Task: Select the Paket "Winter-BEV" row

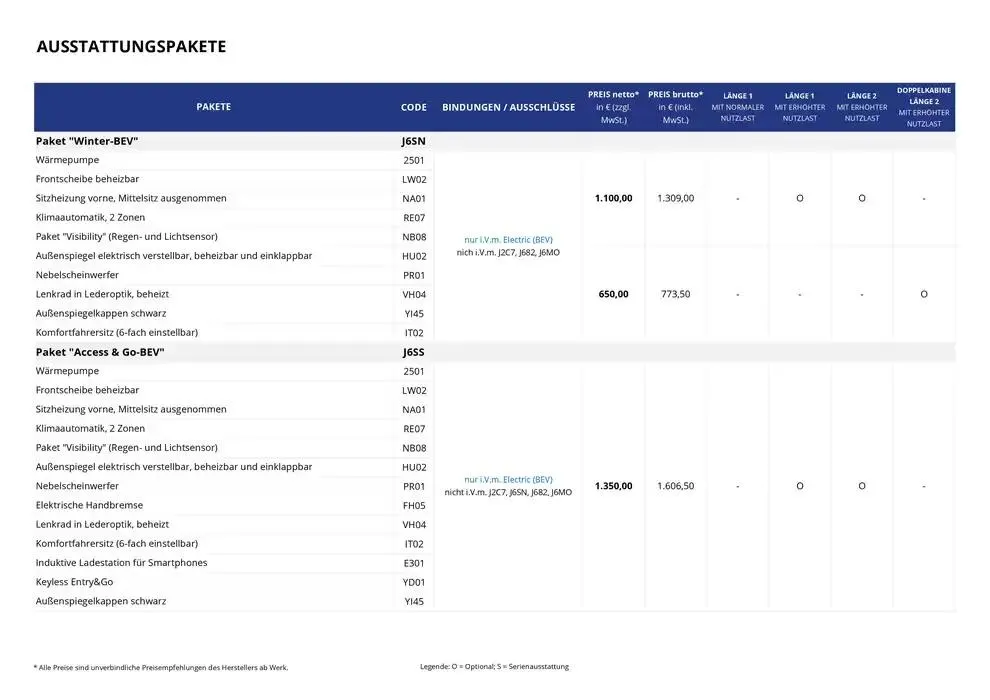Action: [88, 141]
